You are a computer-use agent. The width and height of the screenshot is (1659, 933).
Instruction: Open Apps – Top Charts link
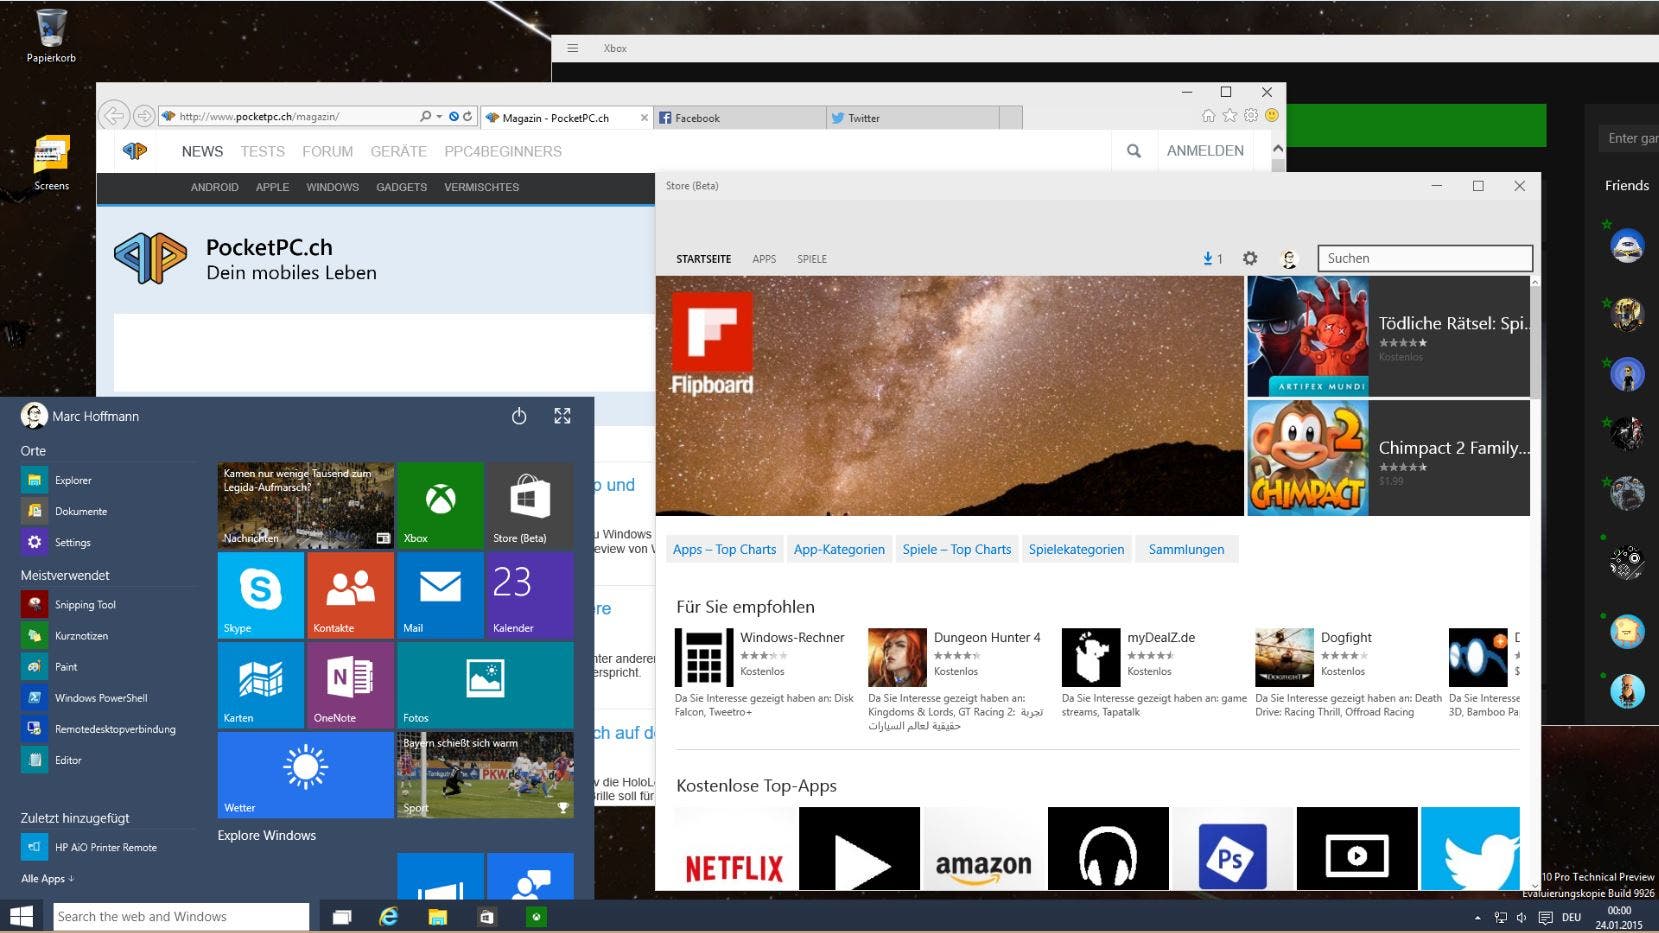pyautogui.click(x=724, y=549)
